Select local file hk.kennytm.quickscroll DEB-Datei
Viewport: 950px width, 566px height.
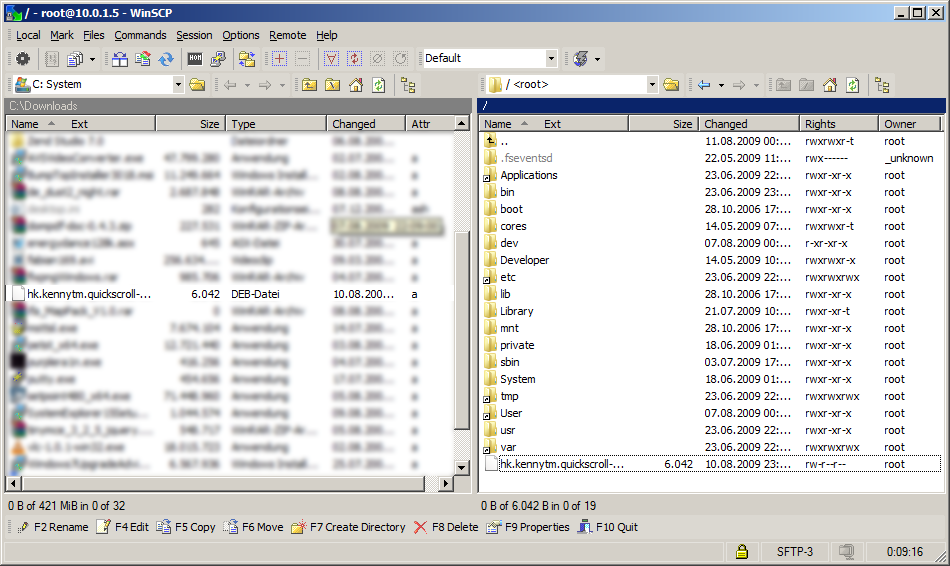tap(230, 294)
